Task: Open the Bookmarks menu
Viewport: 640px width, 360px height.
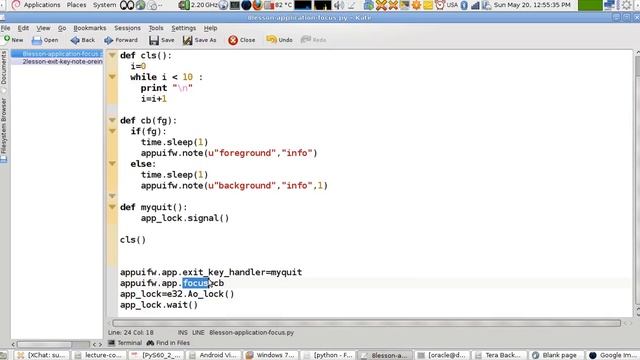Action: coord(90,28)
